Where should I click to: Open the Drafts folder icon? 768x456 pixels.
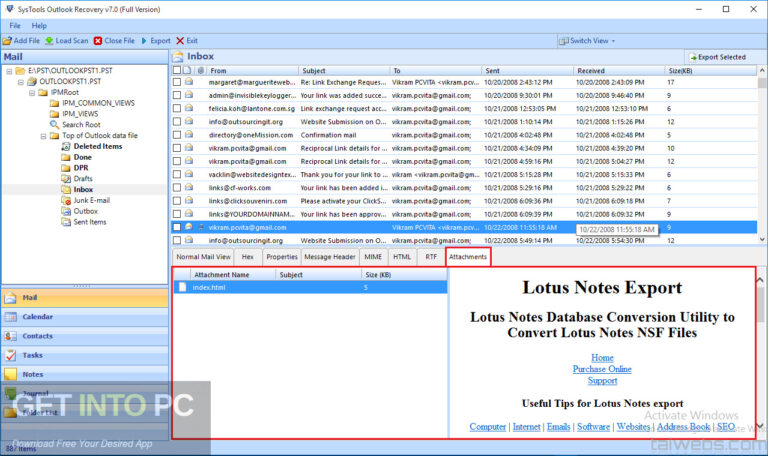(66, 179)
